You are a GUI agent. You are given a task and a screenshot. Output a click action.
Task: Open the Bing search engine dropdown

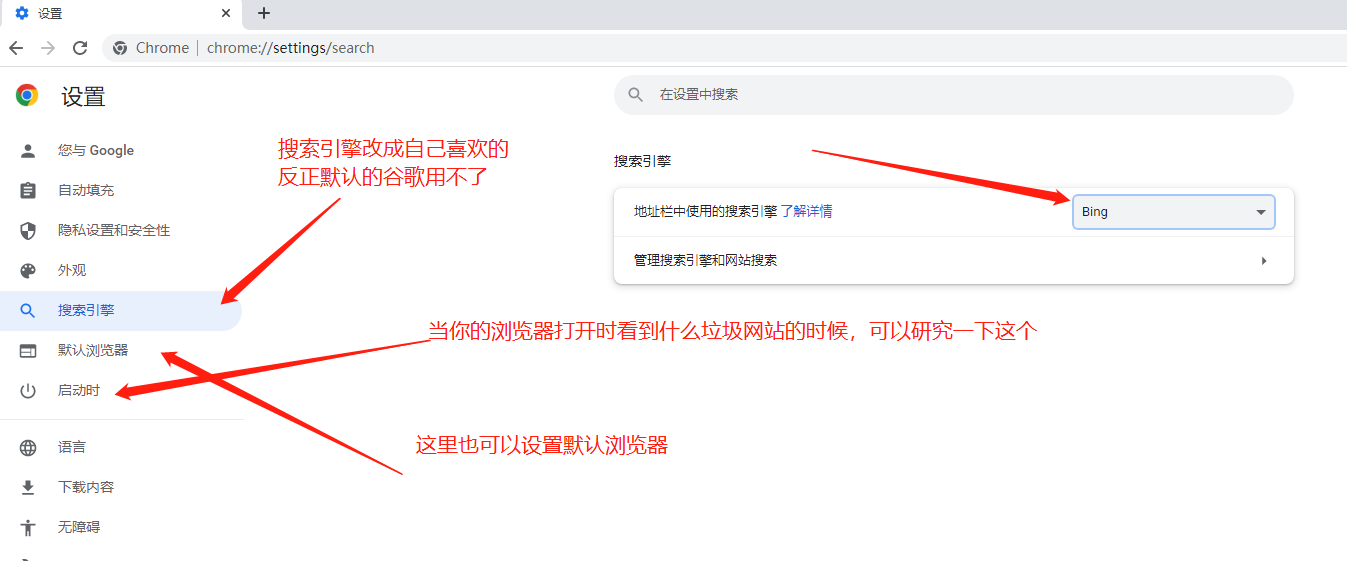[x=1173, y=212]
